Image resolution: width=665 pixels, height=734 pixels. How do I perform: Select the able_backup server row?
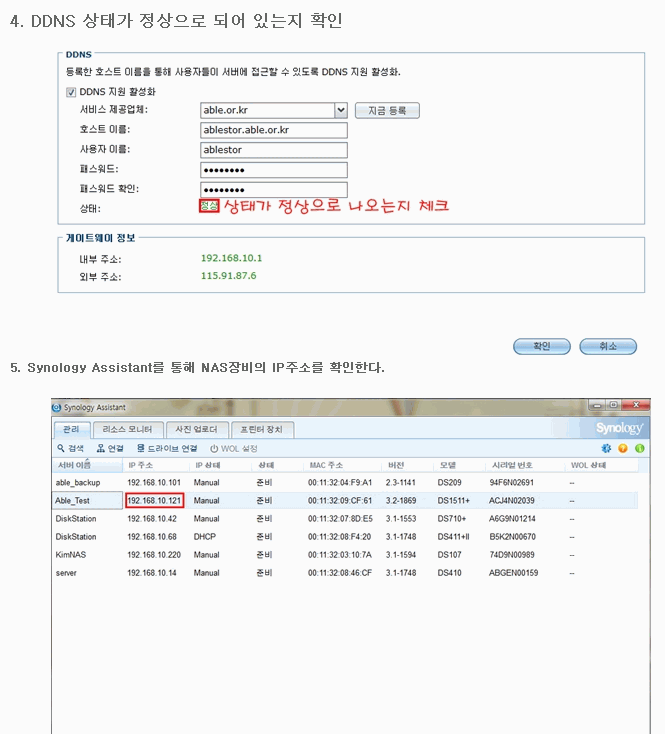(x=345, y=483)
